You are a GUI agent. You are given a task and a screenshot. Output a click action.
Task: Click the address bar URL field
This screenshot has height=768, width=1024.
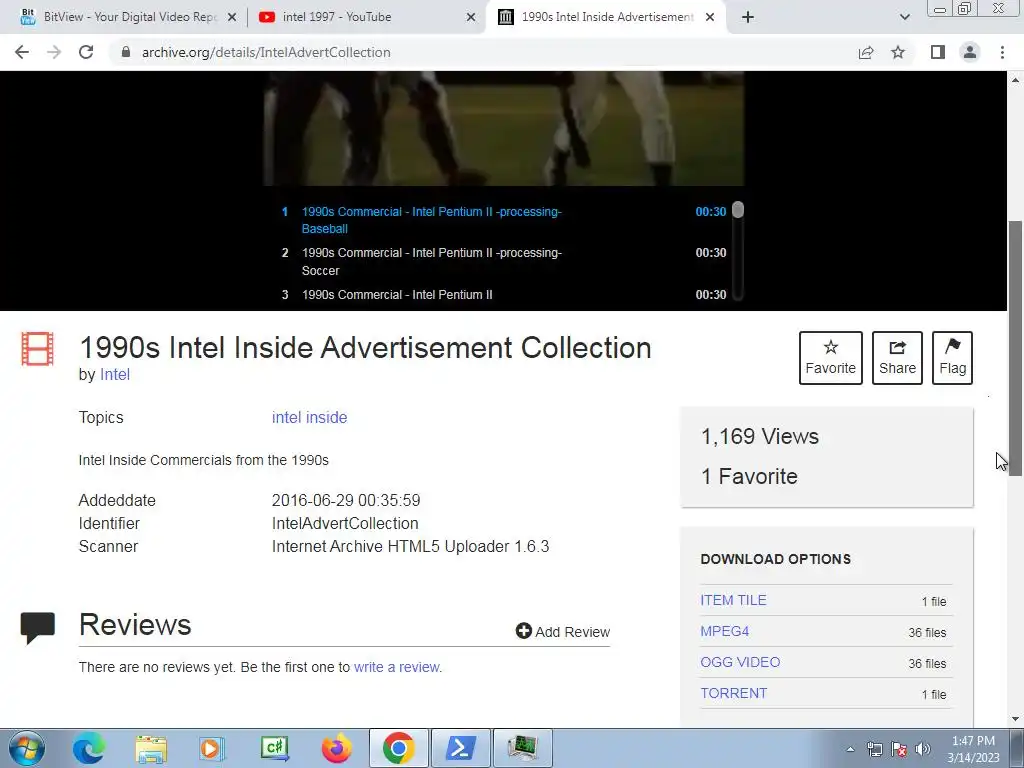483,52
